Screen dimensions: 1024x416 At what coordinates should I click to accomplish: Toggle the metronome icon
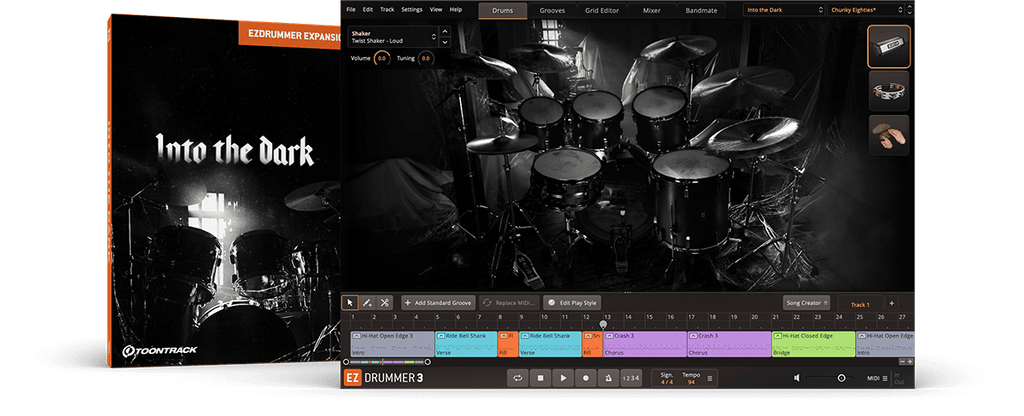608,377
